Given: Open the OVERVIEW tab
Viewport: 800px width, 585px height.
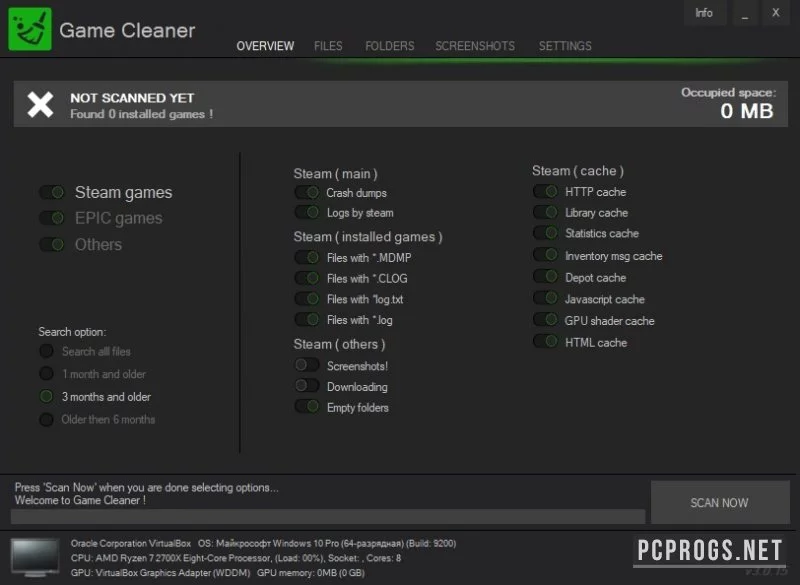Looking at the screenshot, I should point(265,46).
